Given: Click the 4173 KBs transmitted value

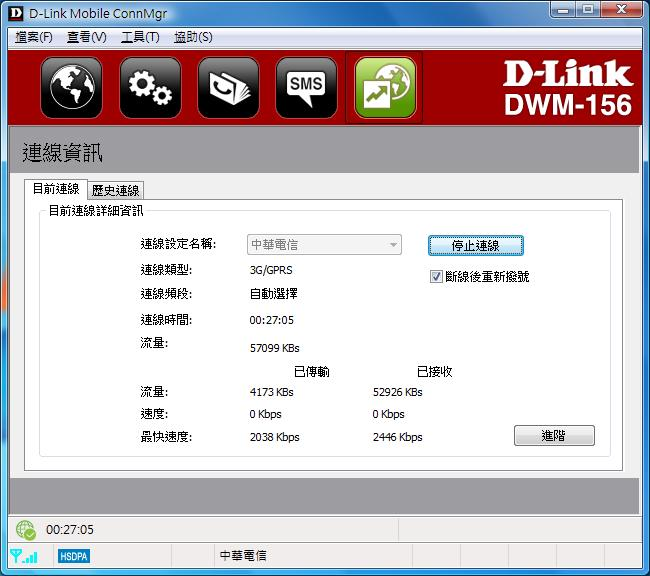Looking at the screenshot, I should pyautogui.click(x=272, y=392).
